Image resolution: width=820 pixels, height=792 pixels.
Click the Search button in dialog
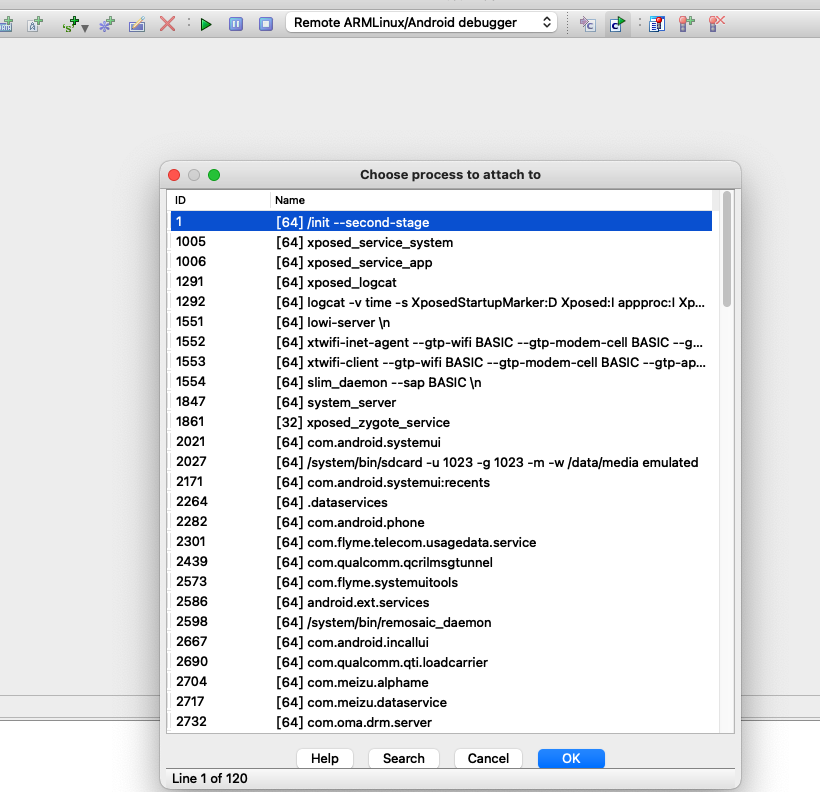(x=404, y=758)
